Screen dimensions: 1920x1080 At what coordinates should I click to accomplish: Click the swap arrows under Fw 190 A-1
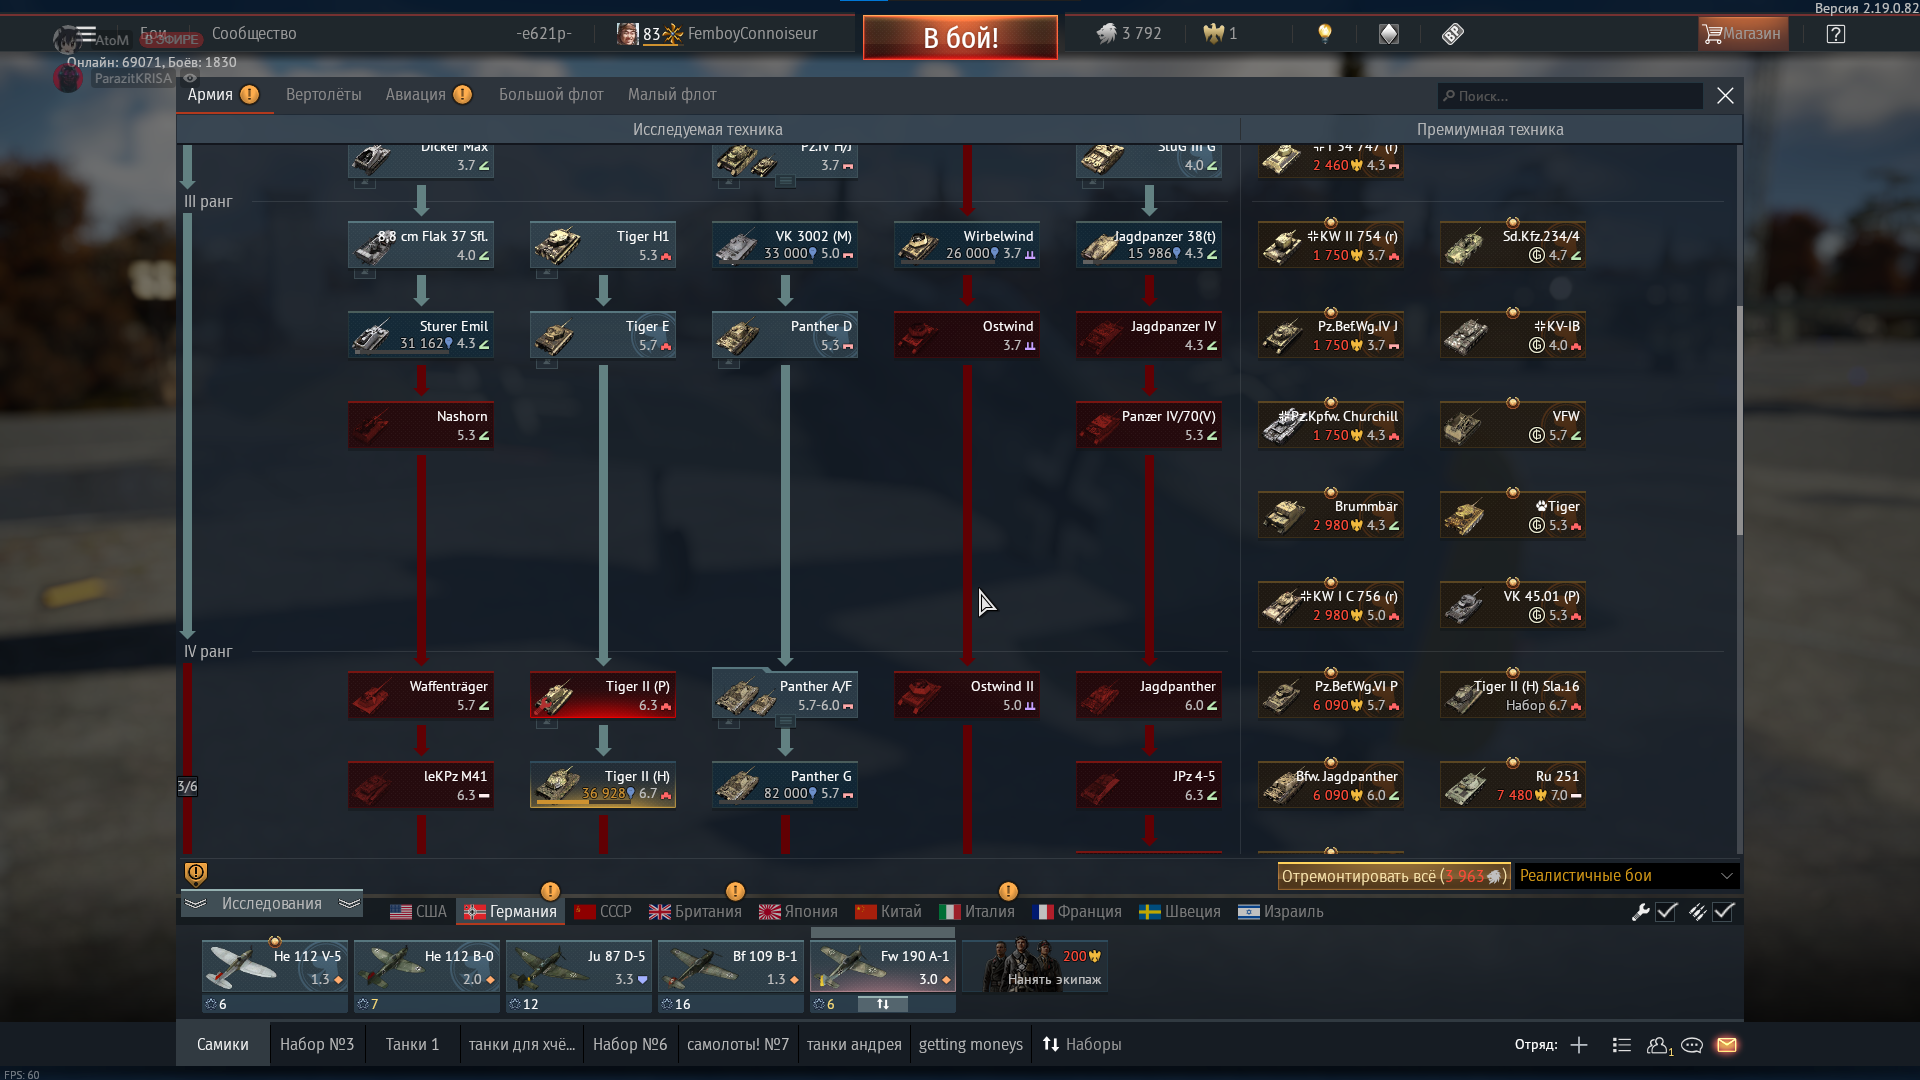883,1004
